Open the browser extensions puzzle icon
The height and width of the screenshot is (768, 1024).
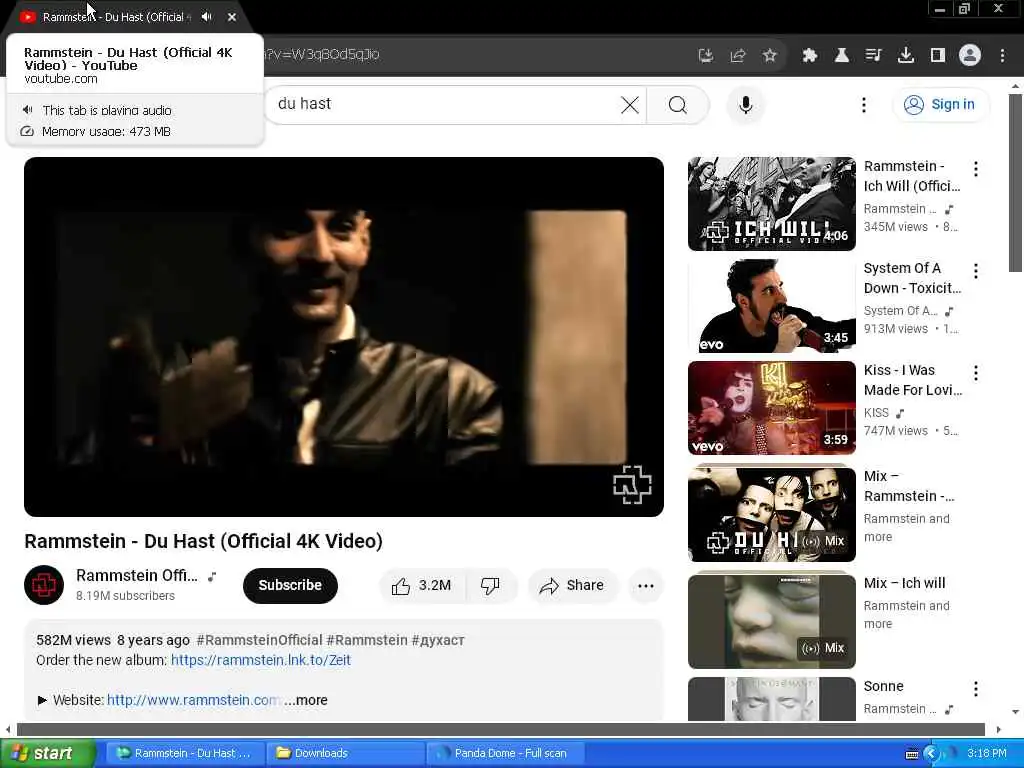[x=810, y=56]
